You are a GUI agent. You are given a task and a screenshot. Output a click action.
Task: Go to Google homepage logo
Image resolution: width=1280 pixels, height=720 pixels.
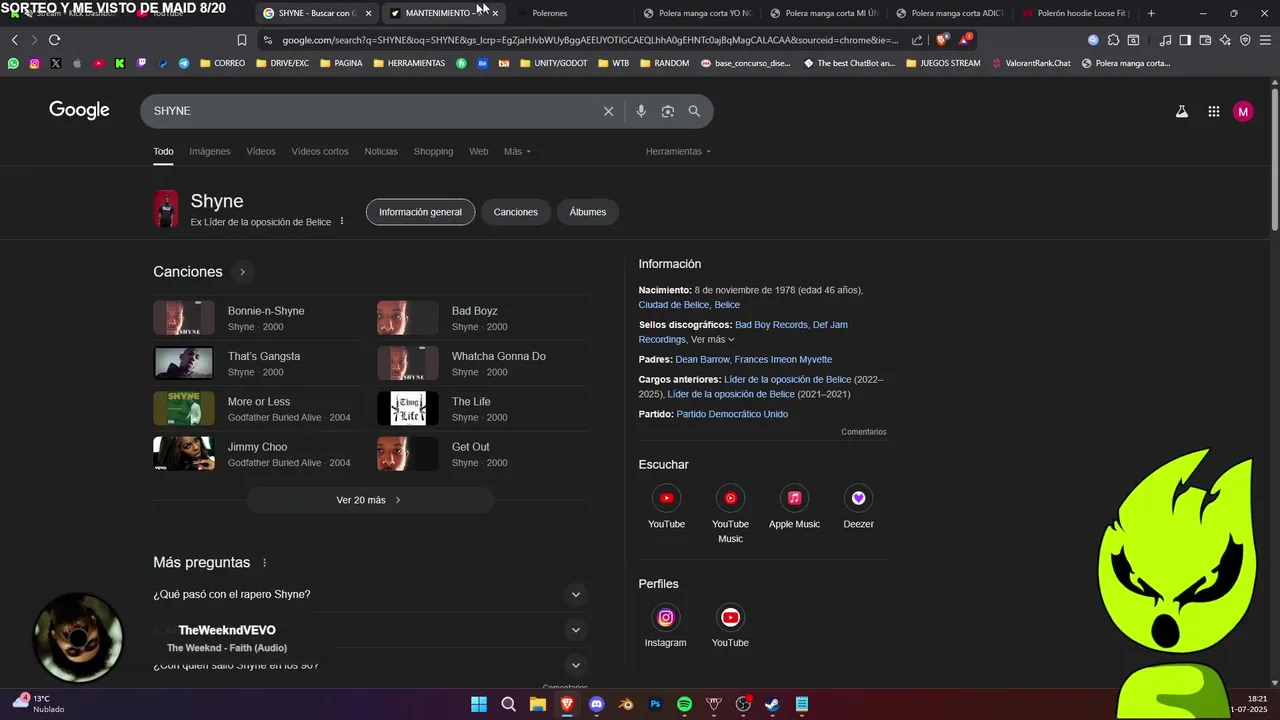point(79,111)
